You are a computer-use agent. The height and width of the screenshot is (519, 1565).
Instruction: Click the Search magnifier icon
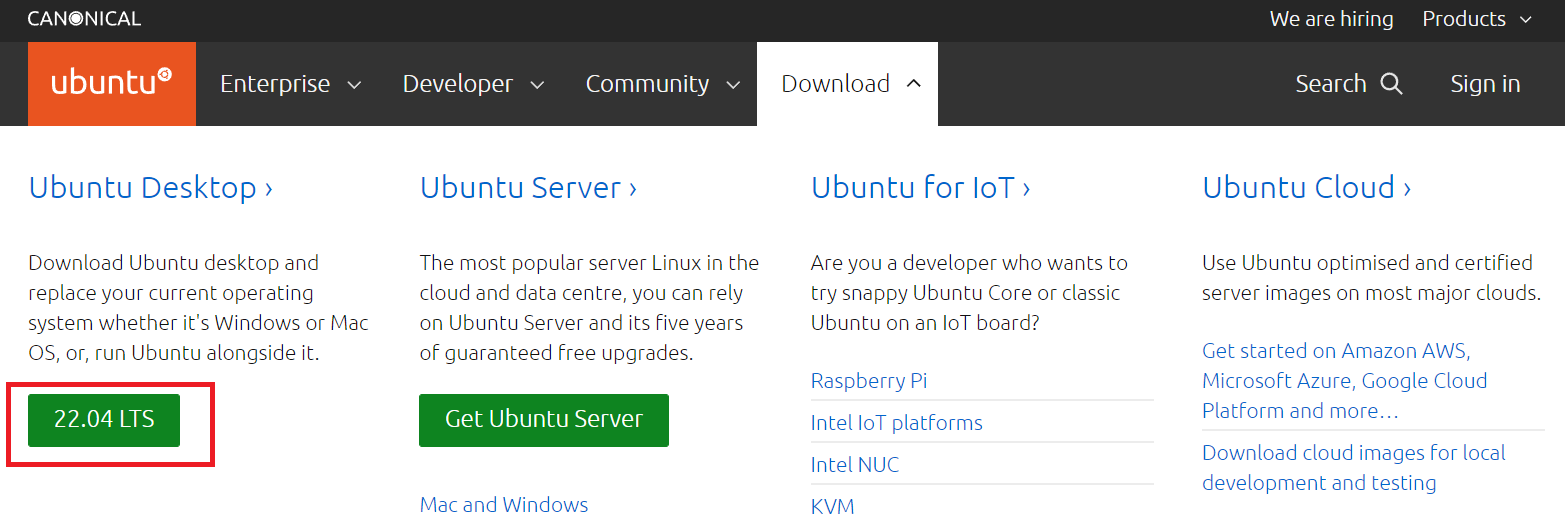click(x=1391, y=84)
